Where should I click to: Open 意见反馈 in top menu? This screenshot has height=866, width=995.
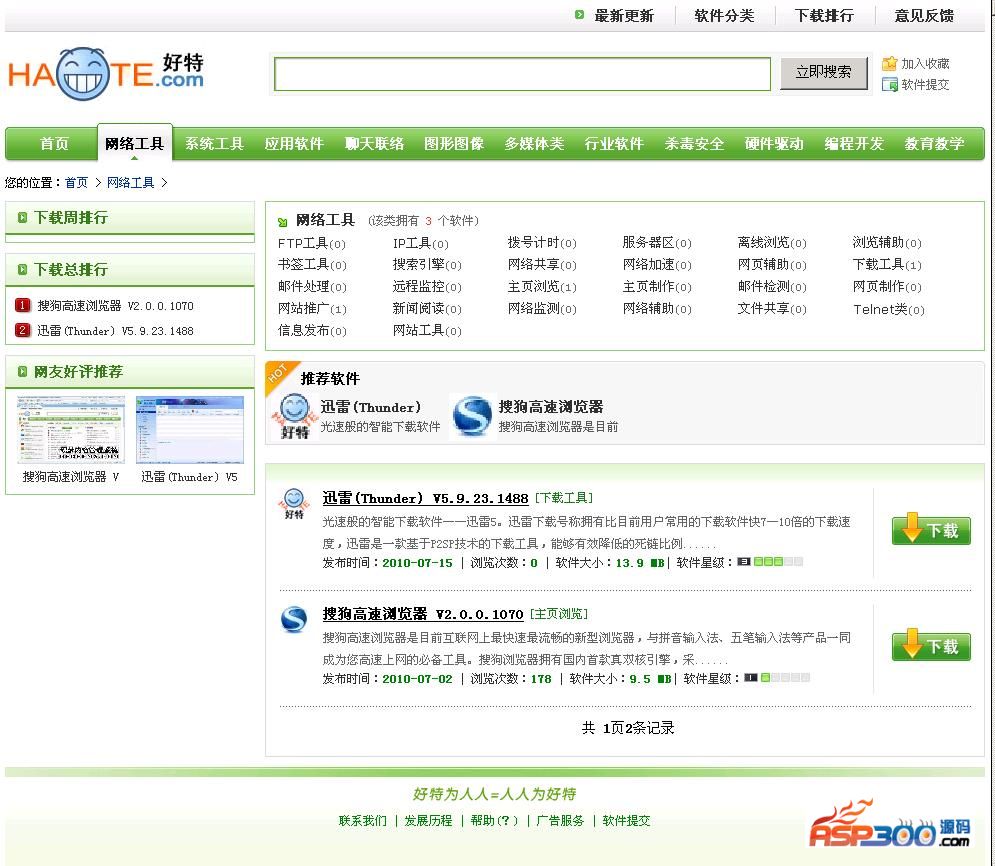[x=924, y=15]
